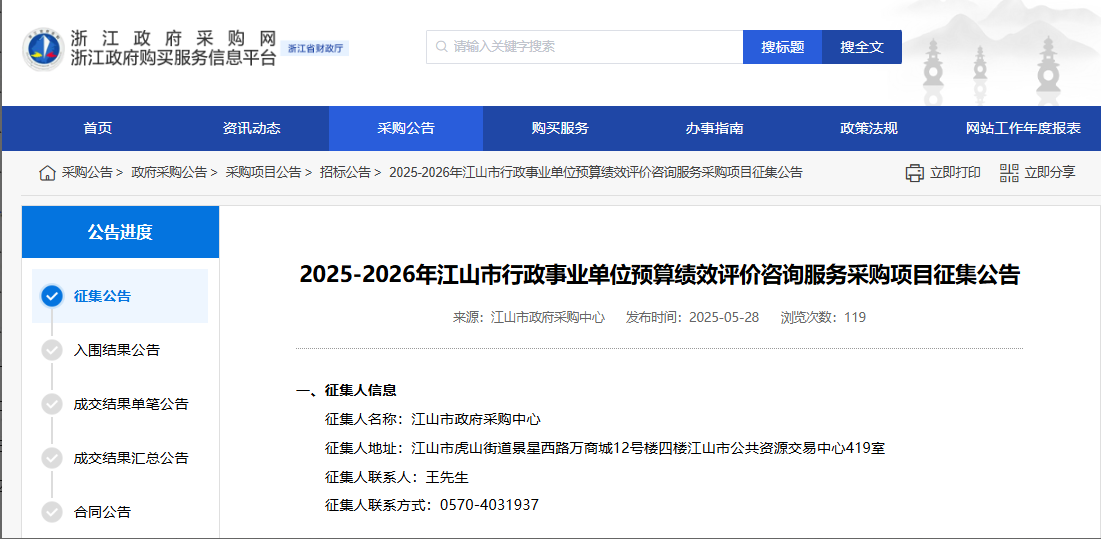Open 办事指南 in the navigation bar
The height and width of the screenshot is (539, 1101).
pyautogui.click(x=714, y=128)
